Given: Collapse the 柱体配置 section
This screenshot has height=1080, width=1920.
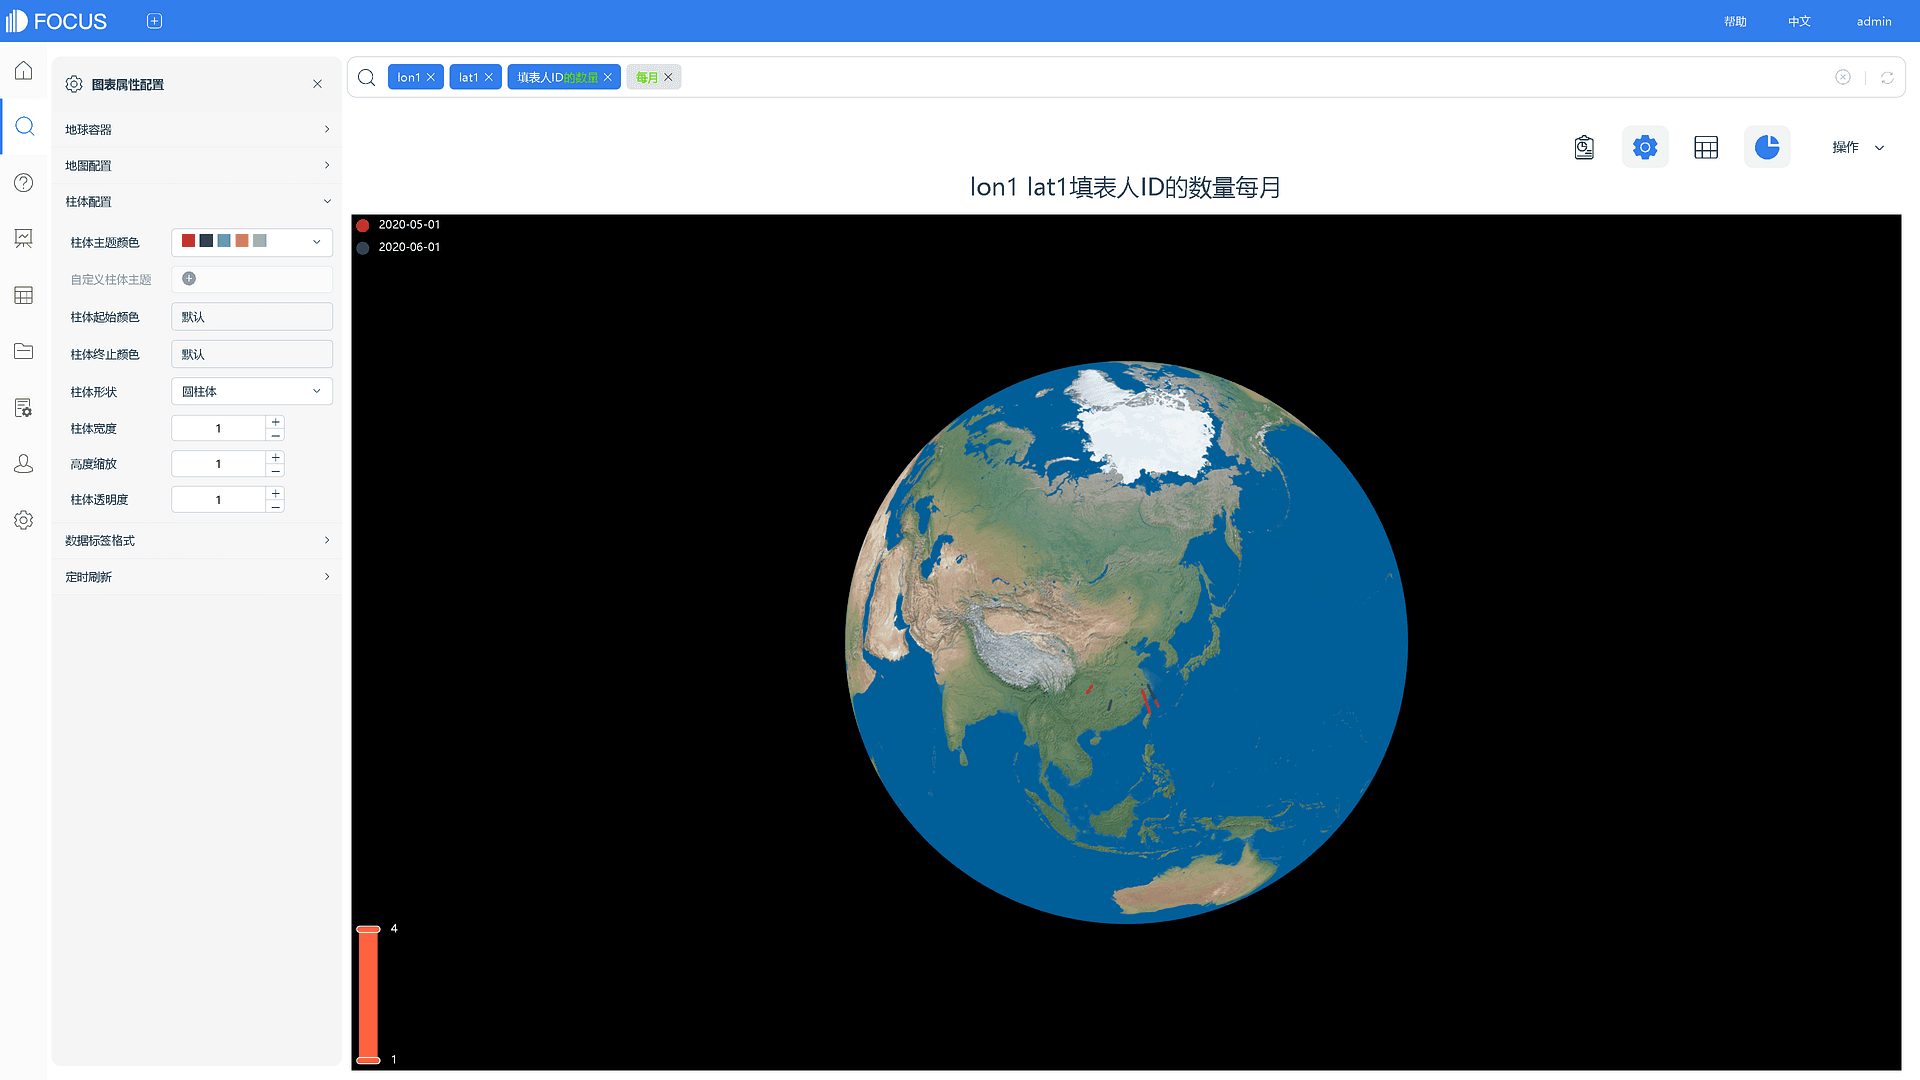Looking at the screenshot, I should point(197,201).
